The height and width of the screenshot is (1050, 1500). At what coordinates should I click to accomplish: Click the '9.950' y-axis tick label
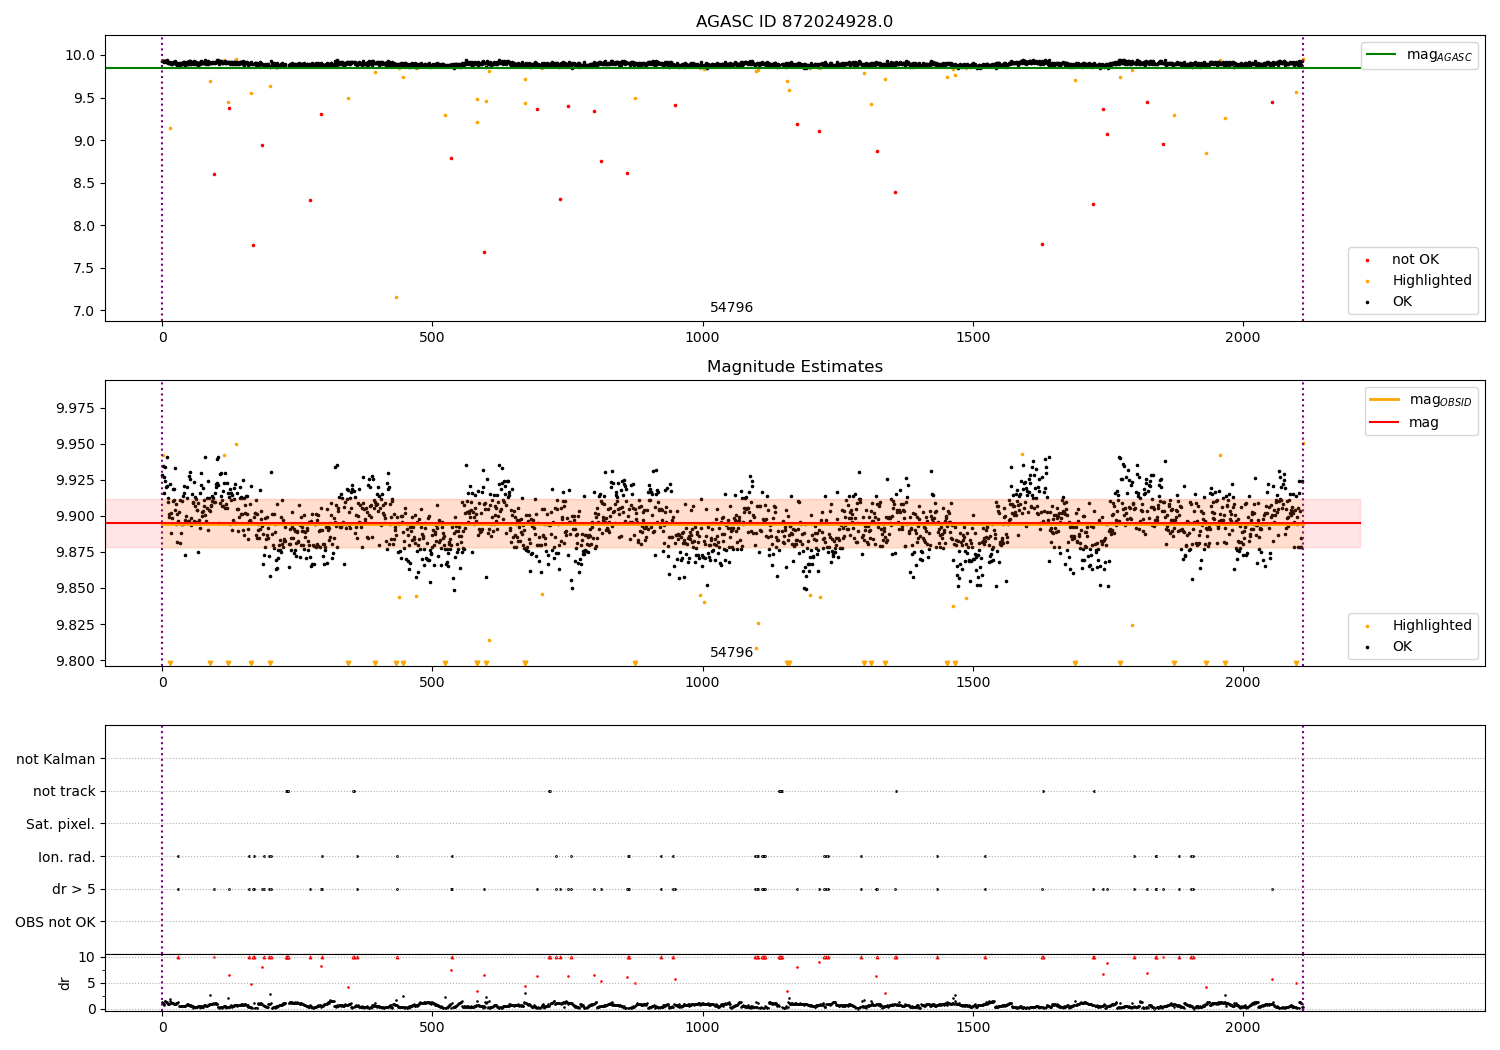[77, 444]
